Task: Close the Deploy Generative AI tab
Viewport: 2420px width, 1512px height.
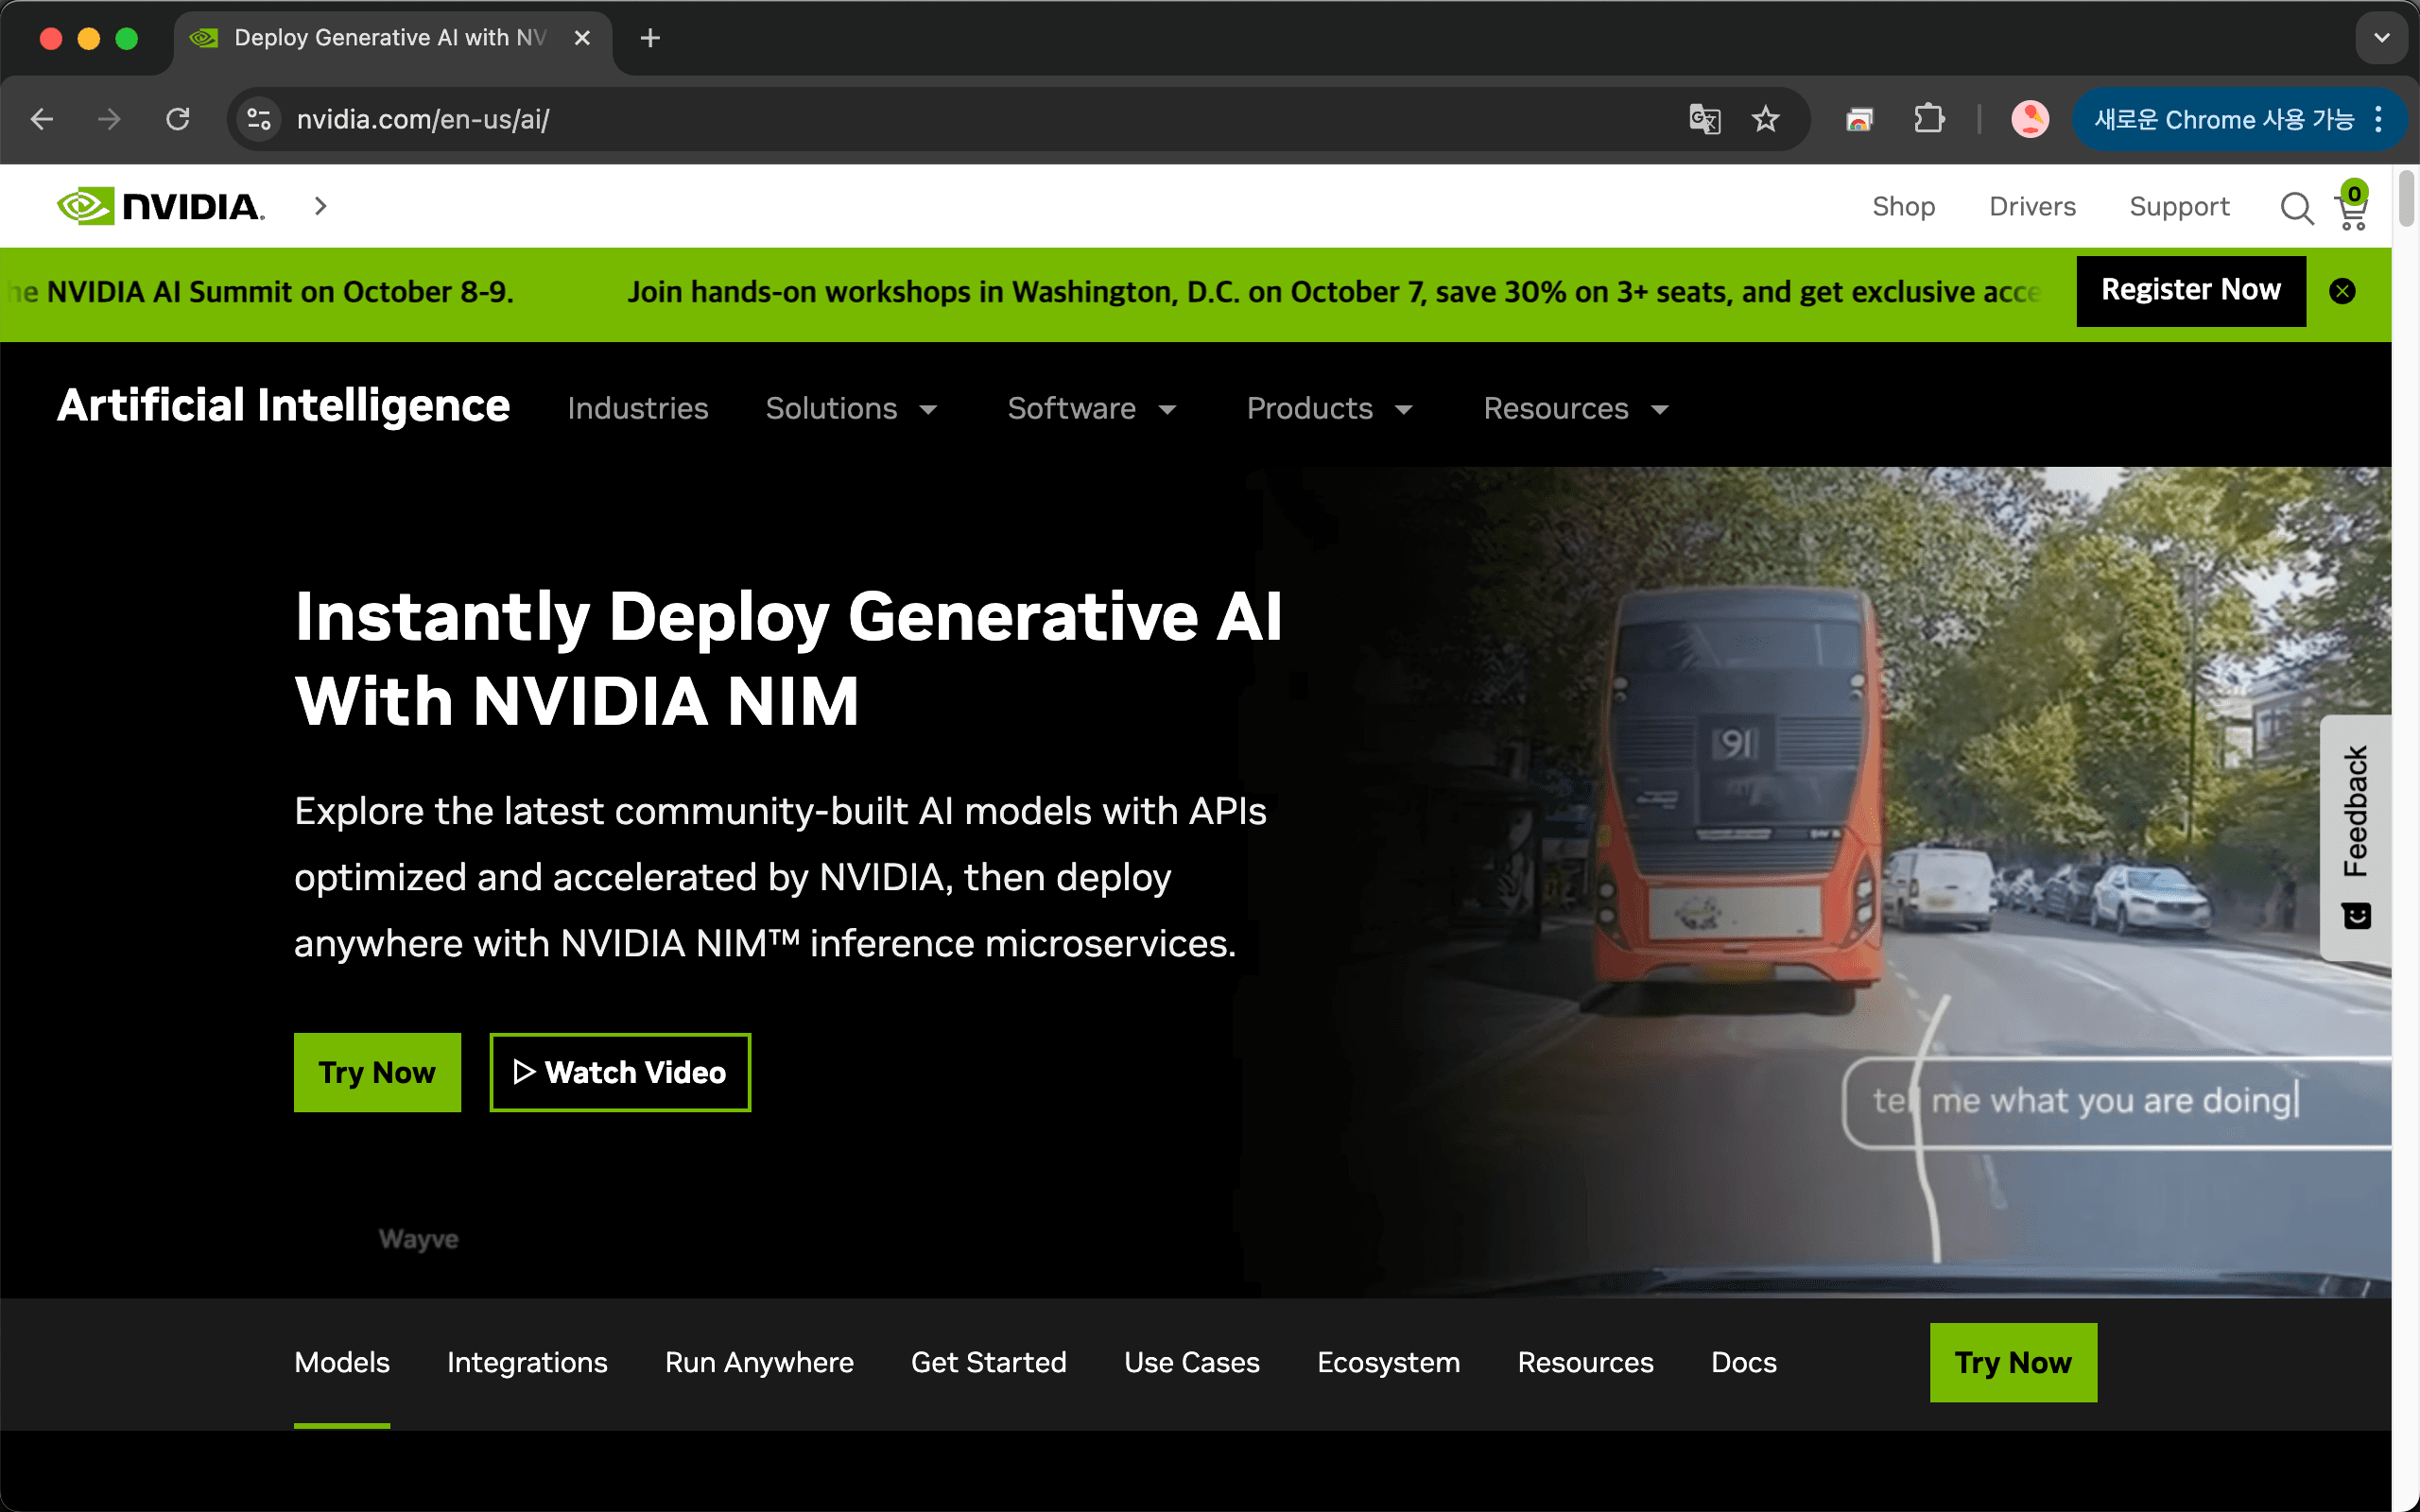Action: point(582,38)
